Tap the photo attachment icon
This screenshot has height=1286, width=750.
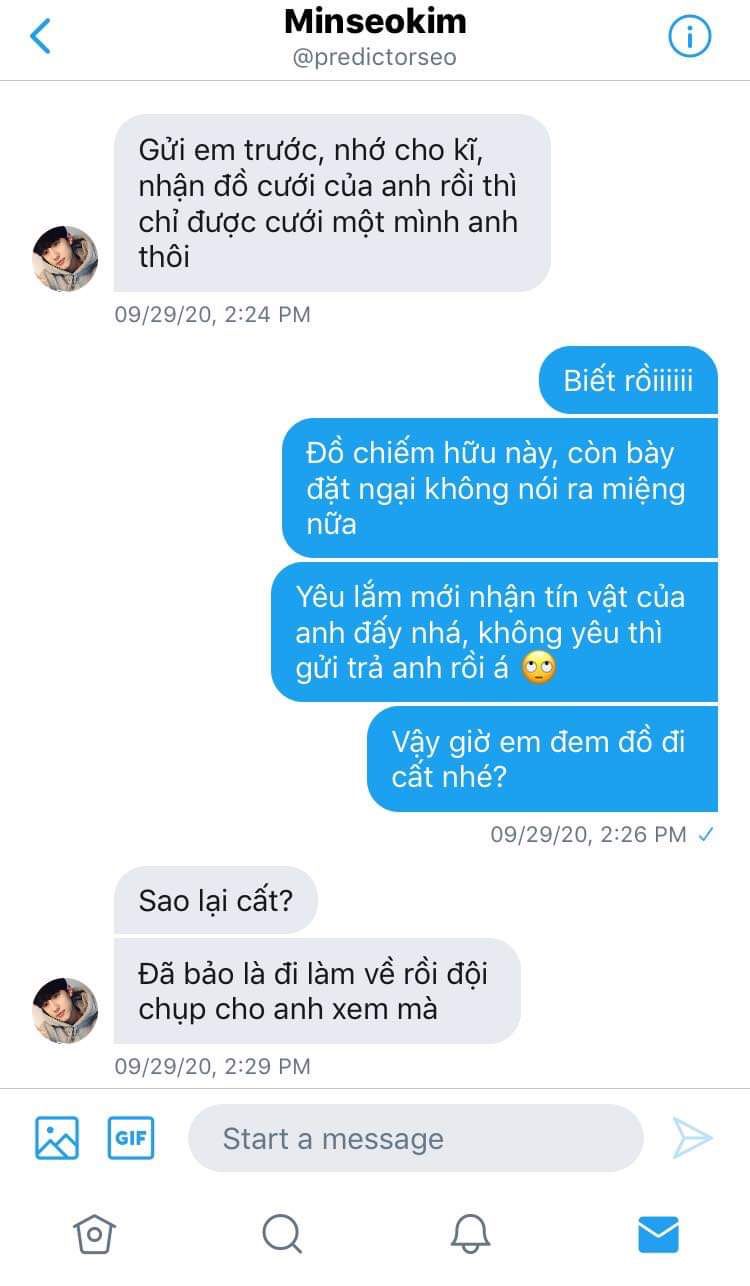click(x=57, y=1138)
